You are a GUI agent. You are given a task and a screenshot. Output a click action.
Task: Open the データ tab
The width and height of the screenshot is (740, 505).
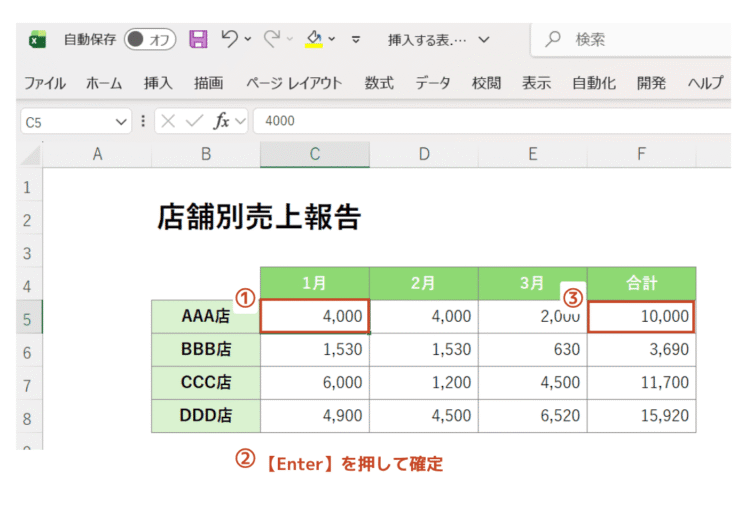click(432, 83)
